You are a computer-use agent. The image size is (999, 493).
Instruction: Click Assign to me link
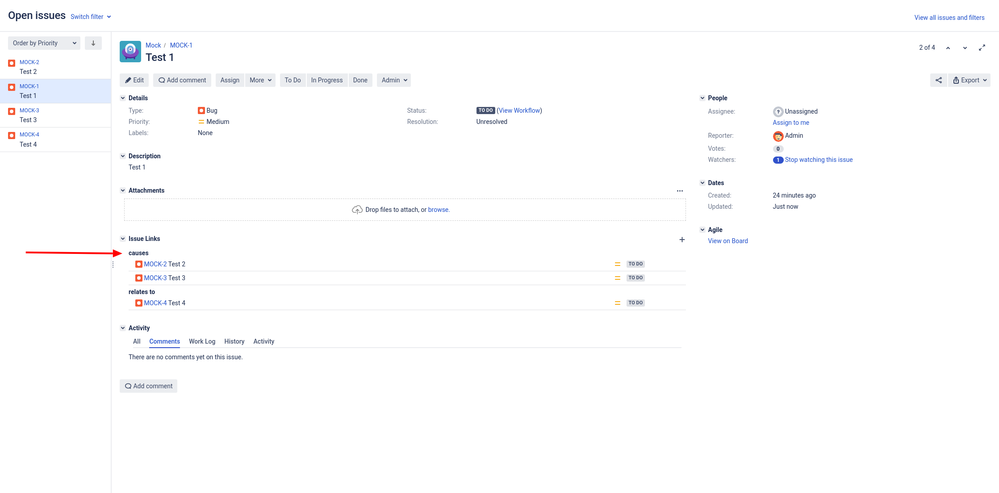(791, 122)
